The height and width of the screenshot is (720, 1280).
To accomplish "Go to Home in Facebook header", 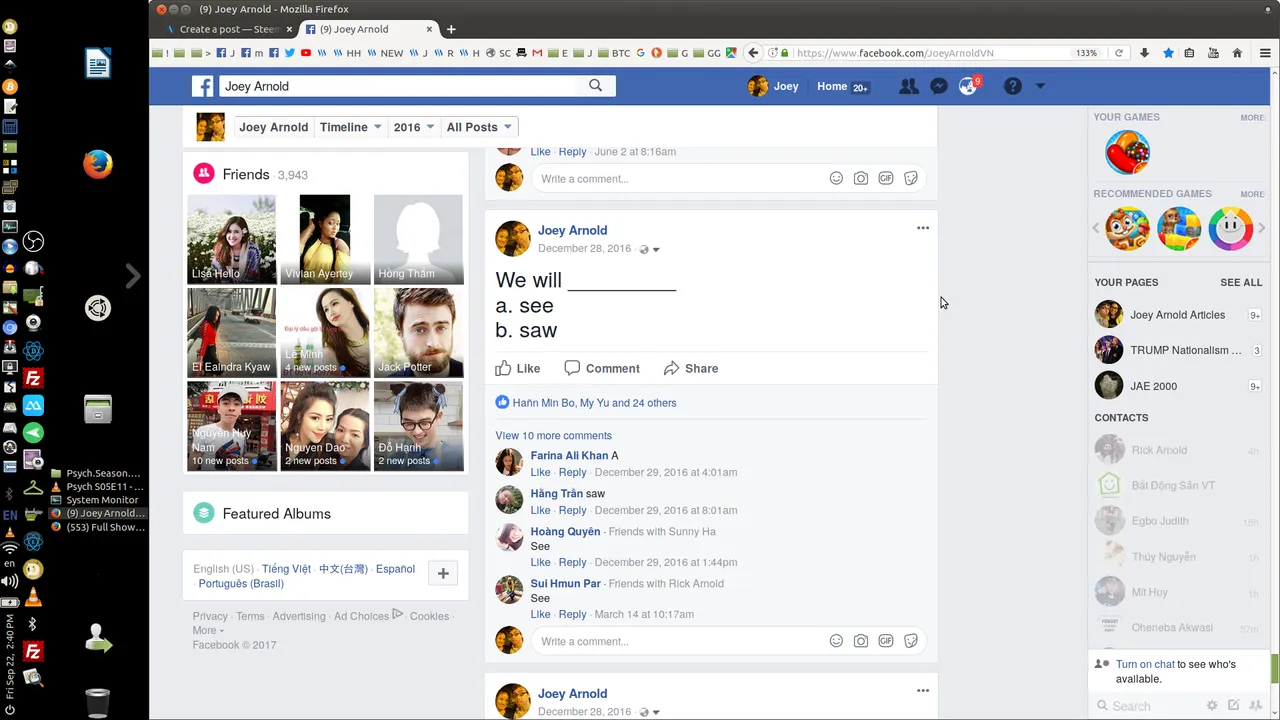I will [x=832, y=87].
